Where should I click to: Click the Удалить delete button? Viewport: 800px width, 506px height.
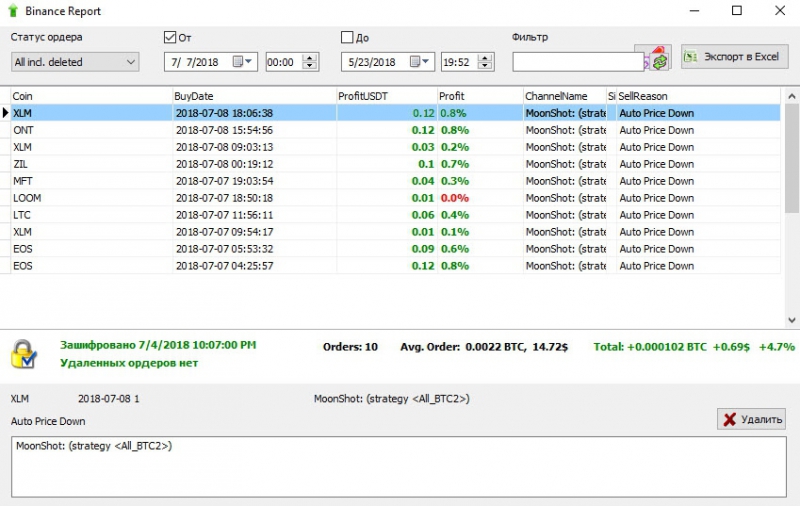click(751, 419)
